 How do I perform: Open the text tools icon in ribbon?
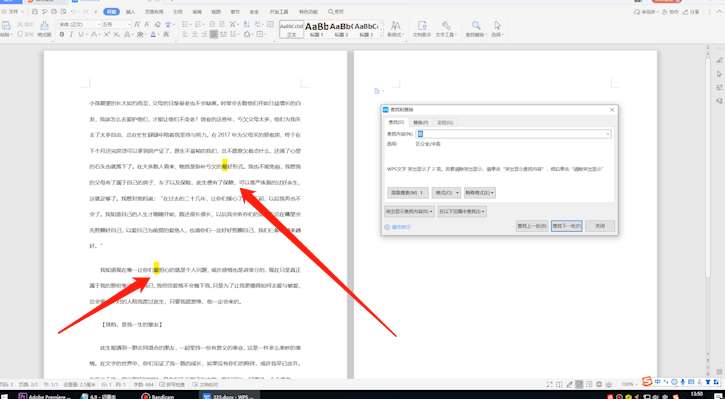pyautogui.click(x=446, y=28)
